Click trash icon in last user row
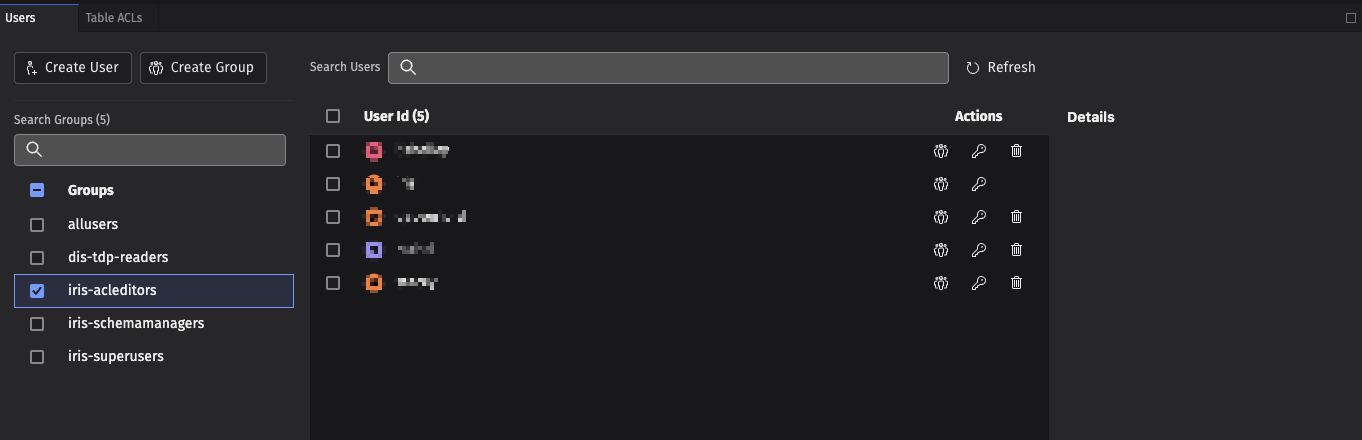Screen dimensions: 1362x440 1016,283
